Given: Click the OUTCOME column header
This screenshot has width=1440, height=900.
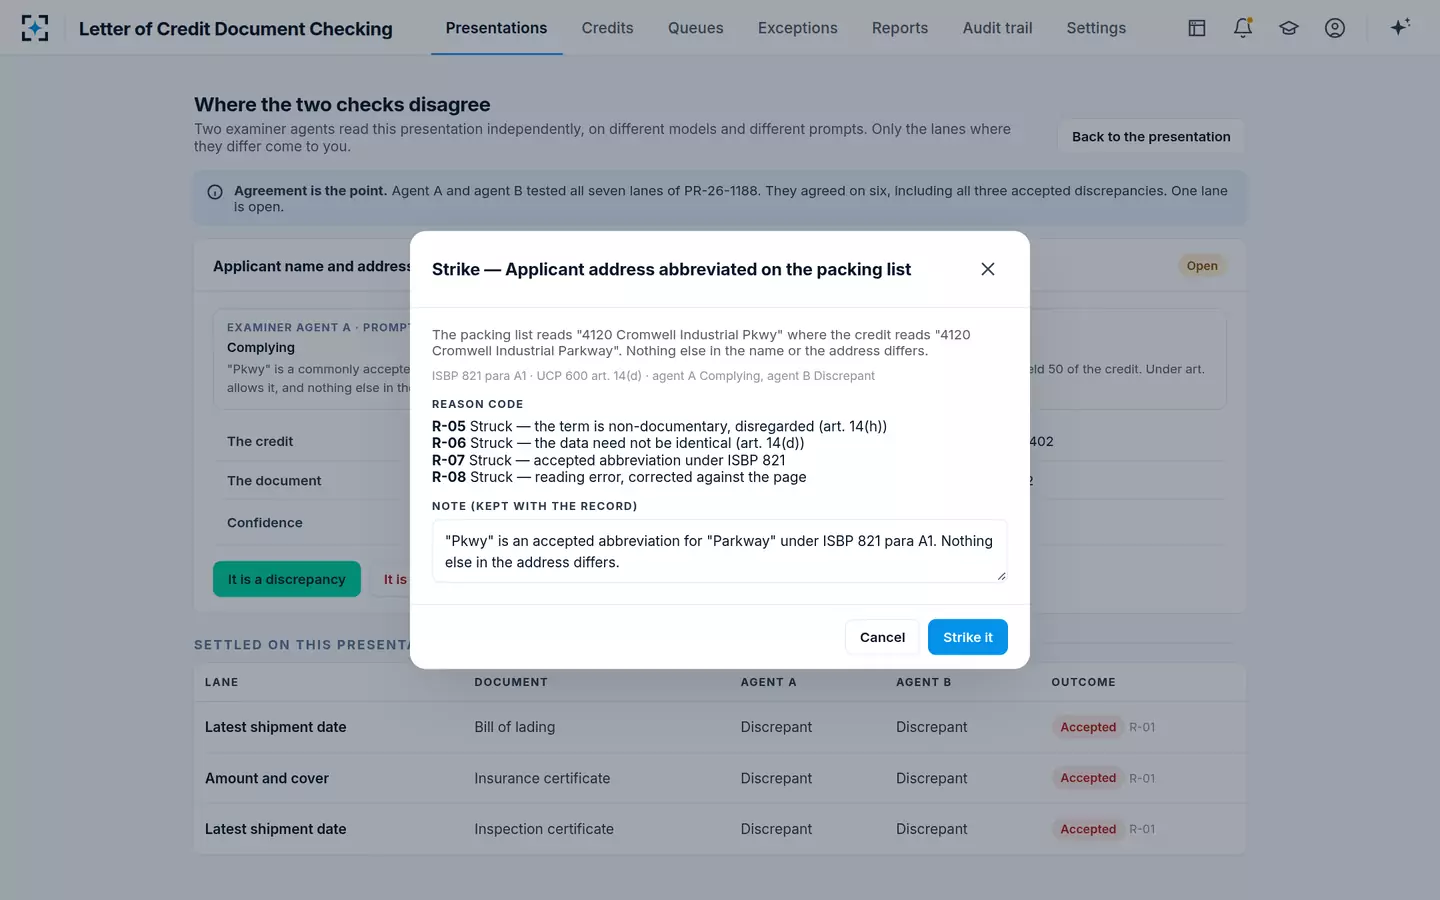Looking at the screenshot, I should 1083,682.
